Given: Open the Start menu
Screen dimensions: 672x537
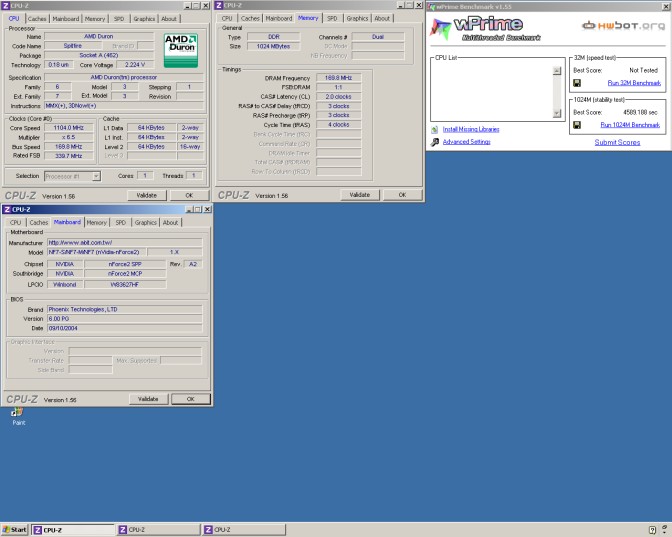Looking at the screenshot, I should click(15, 530).
